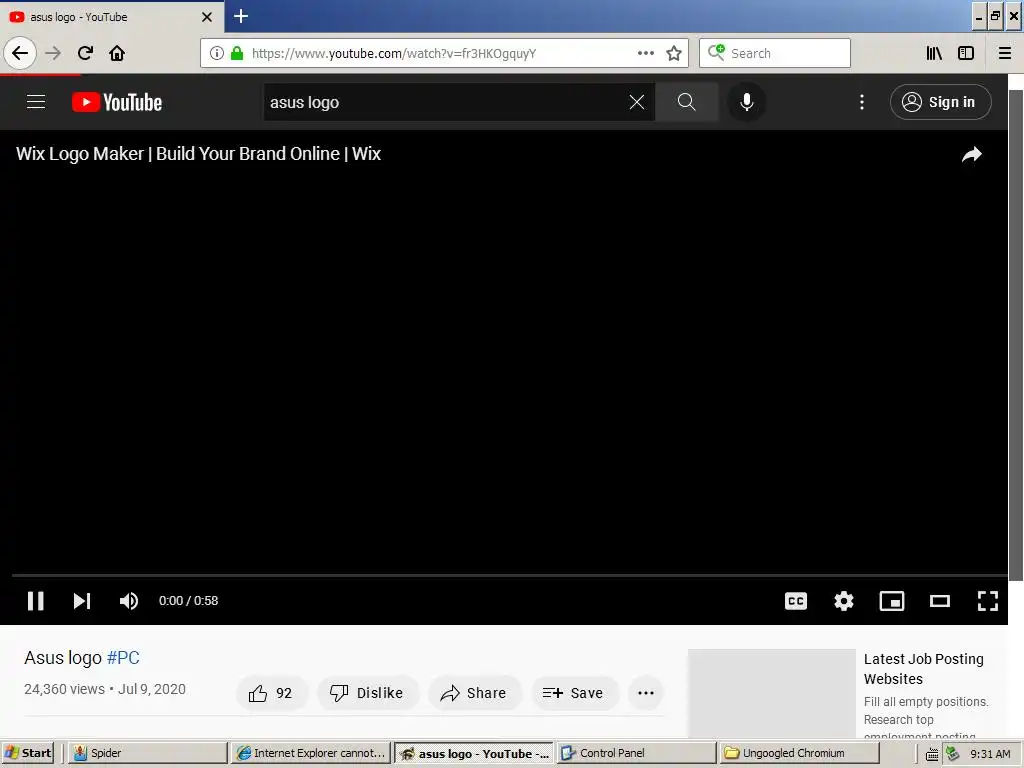Screen dimensions: 1024x768
Task: Switch to Spider in the taskbar
Action: (148, 753)
